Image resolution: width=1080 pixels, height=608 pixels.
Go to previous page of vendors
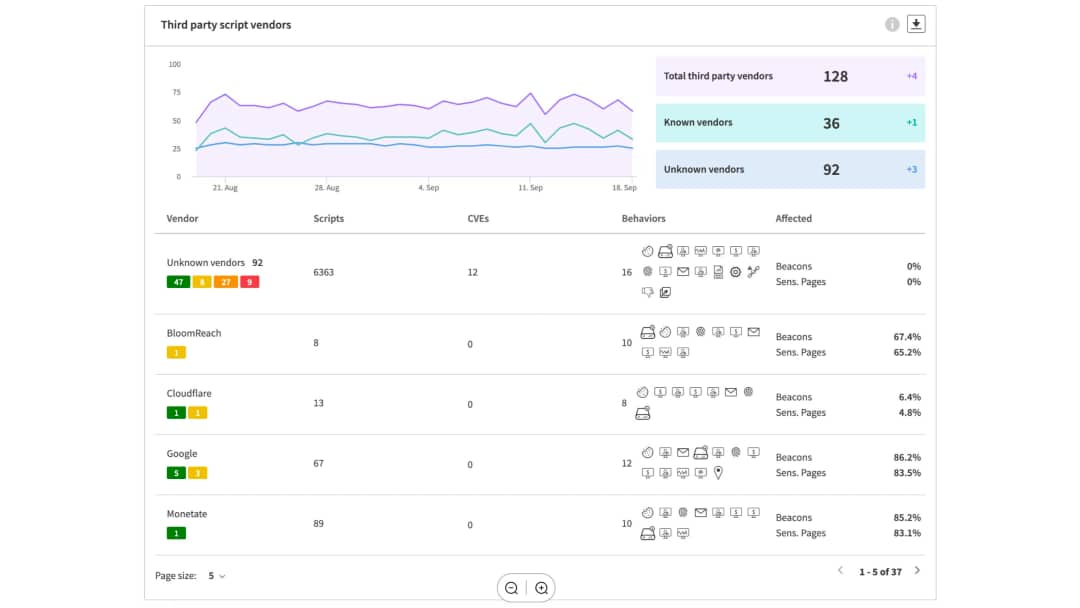(x=840, y=571)
